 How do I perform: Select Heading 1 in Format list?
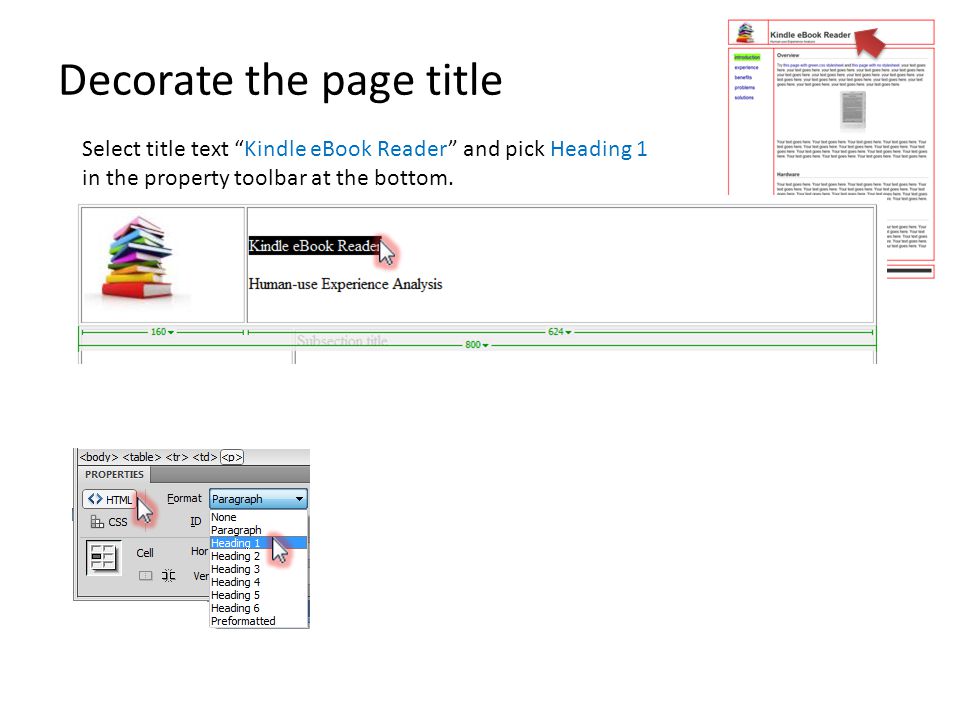(x=258, y=543)
